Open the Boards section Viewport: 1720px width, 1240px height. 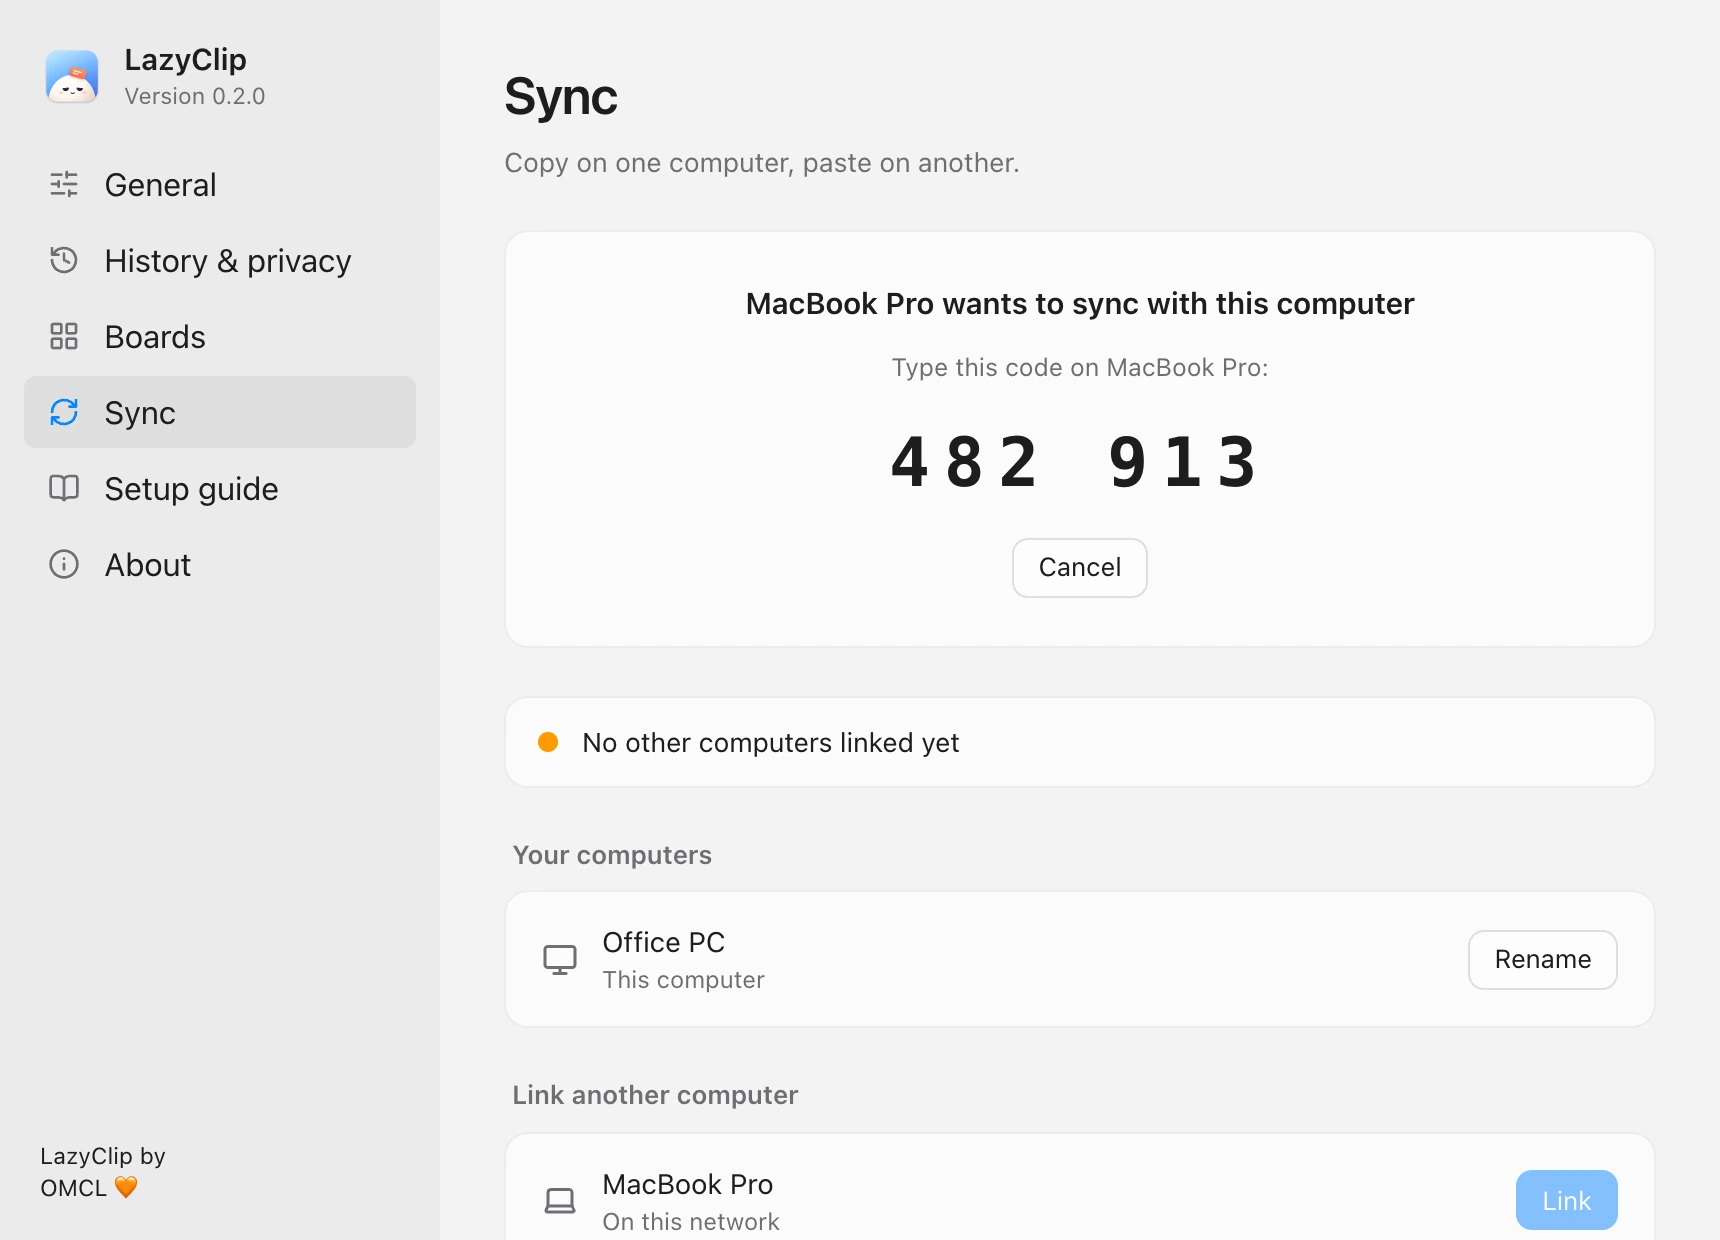[220, 336]
